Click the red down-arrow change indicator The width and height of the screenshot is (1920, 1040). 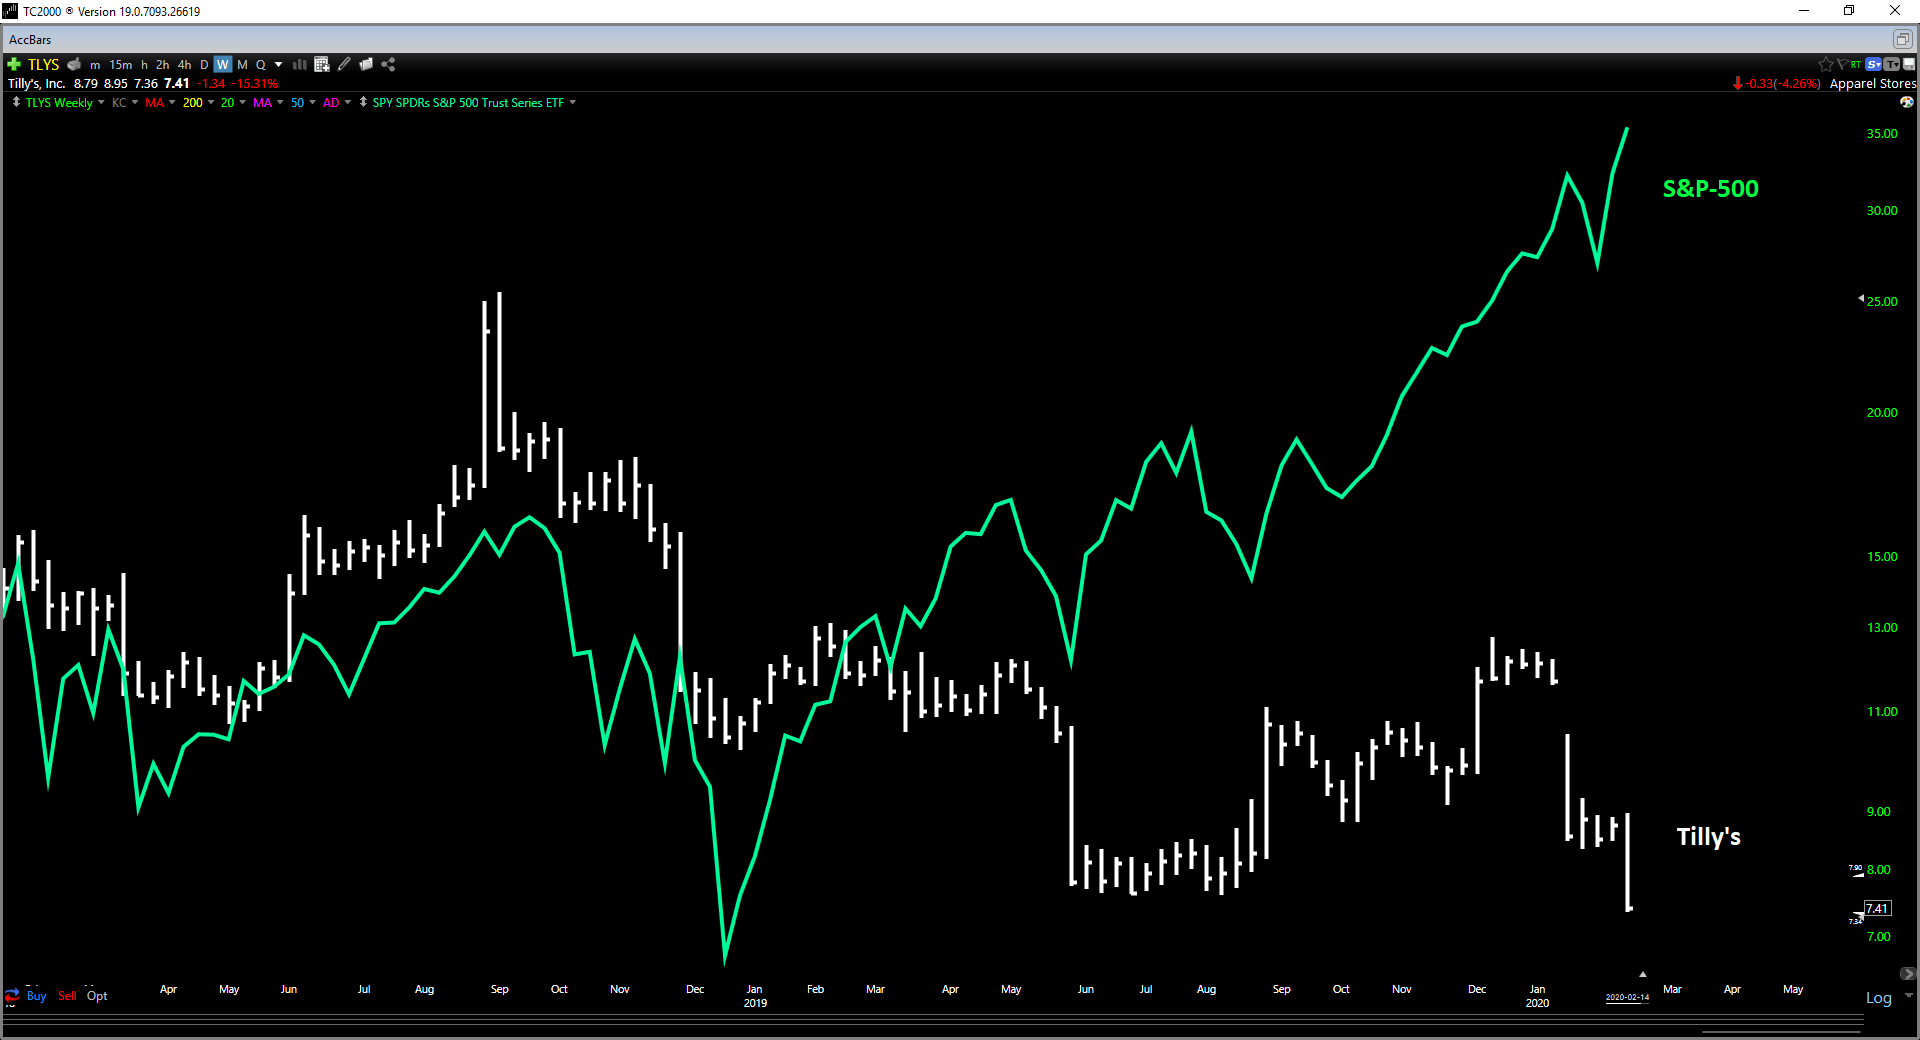[1738, 83]
